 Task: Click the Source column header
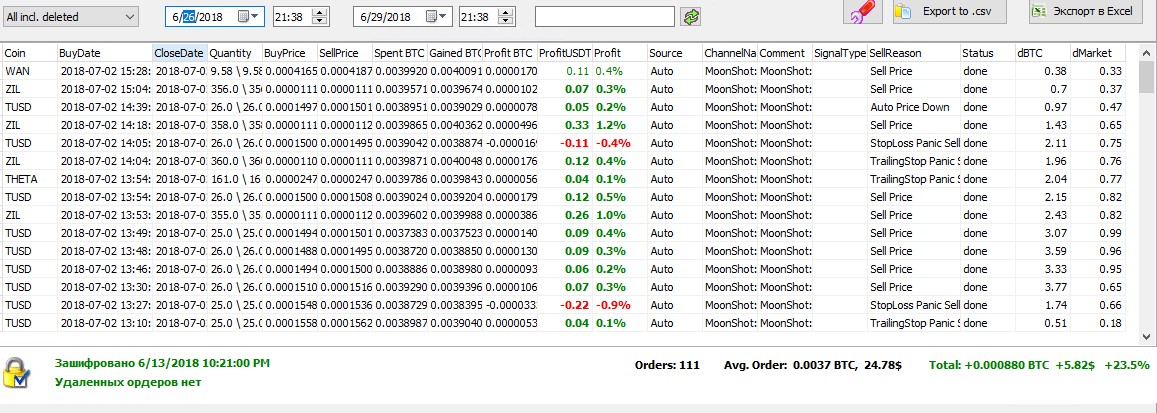[x=674, y=53]
